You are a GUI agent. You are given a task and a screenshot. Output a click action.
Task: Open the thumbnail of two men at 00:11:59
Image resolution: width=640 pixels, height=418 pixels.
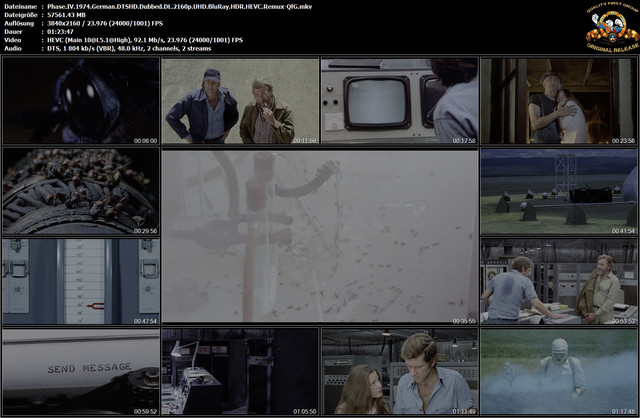coord(240,100)
